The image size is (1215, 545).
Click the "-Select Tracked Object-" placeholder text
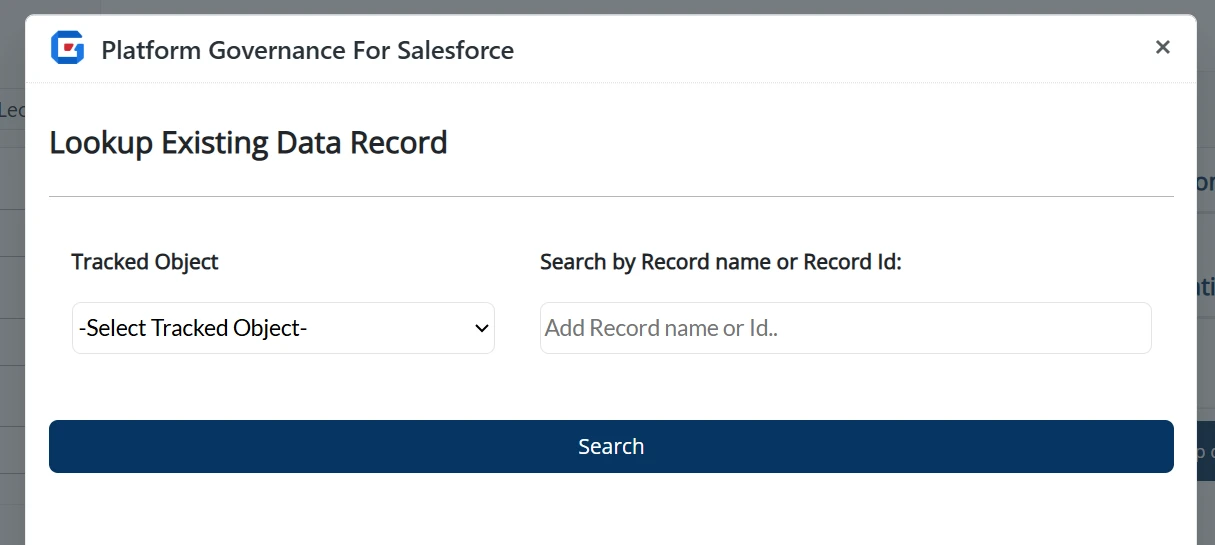point(192,328)
